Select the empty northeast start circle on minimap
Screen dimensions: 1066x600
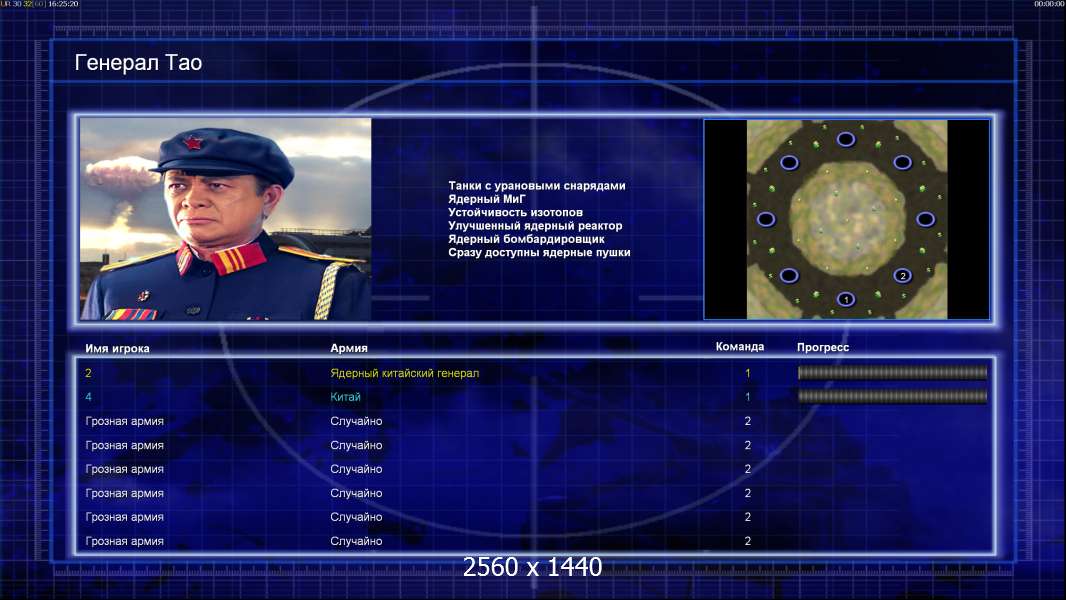tap(902, 162)
